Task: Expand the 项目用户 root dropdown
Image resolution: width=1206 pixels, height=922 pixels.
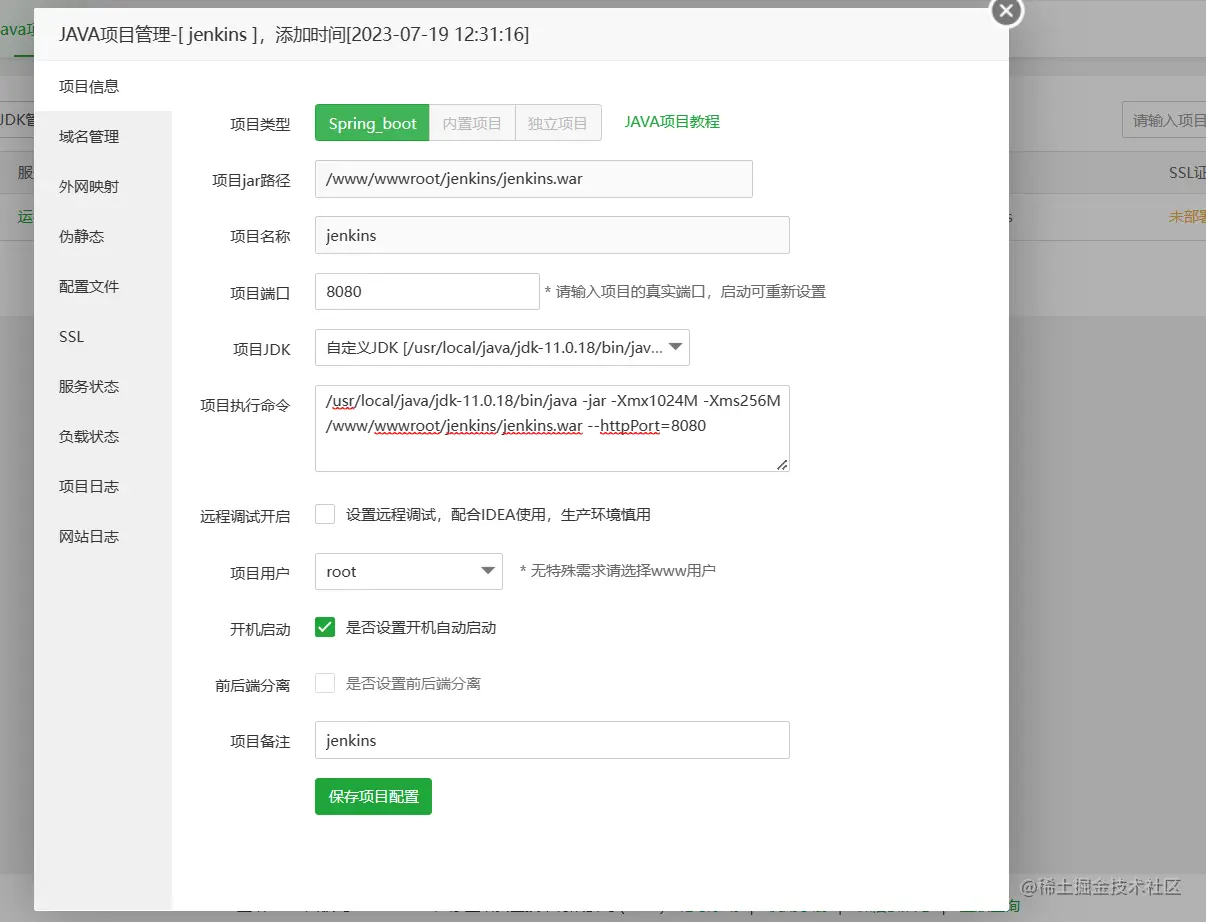Action: click(x=408, y=571)
